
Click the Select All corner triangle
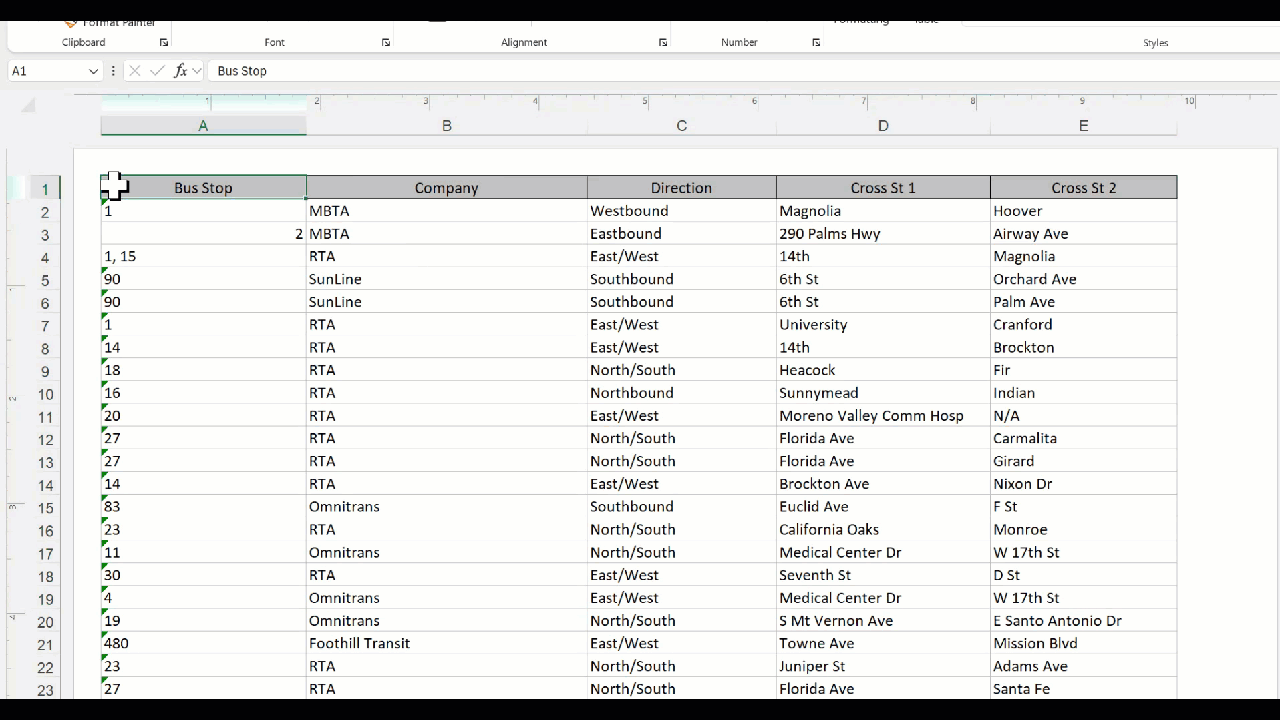pyautogui.click(x=28, y=105)
